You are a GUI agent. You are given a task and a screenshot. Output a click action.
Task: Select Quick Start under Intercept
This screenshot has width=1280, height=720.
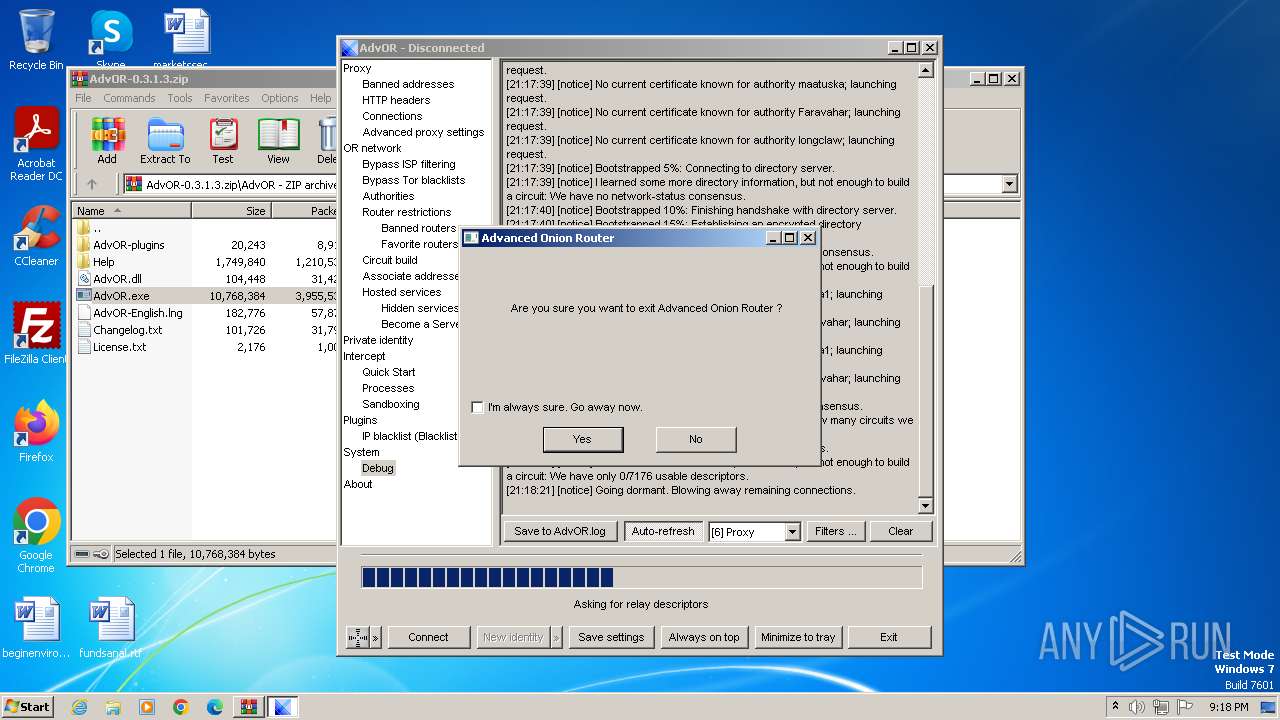[389, 372]
